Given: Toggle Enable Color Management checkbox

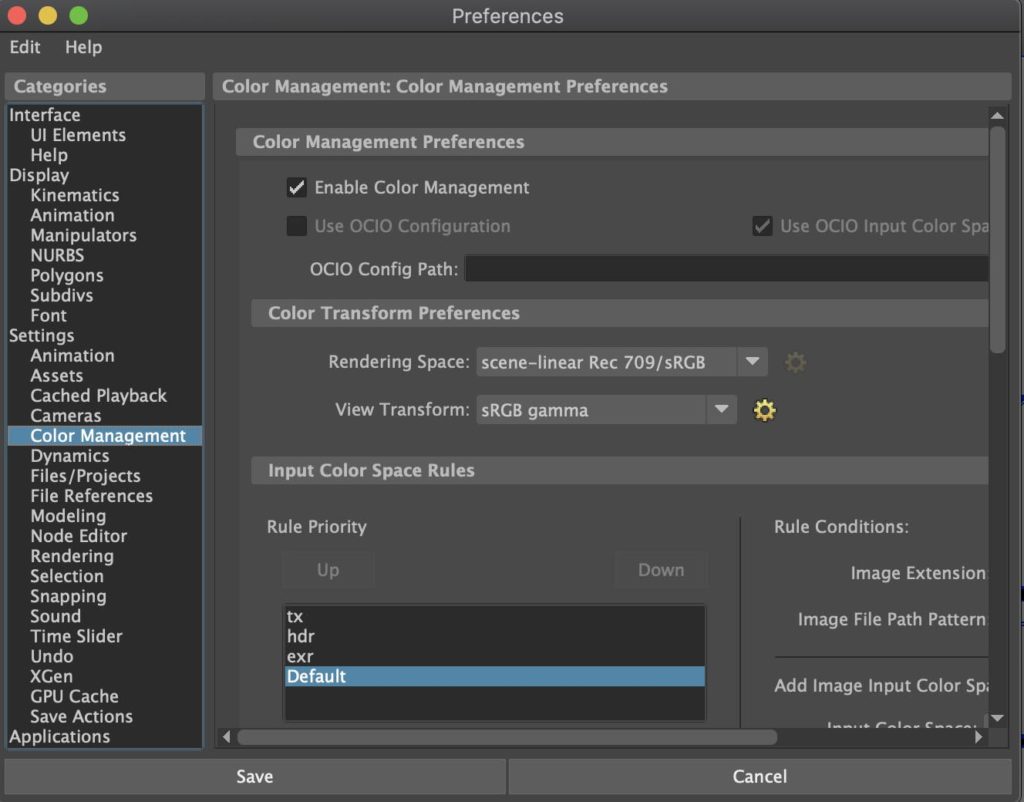Looking at the screenshot, I should tap(296, 187).
